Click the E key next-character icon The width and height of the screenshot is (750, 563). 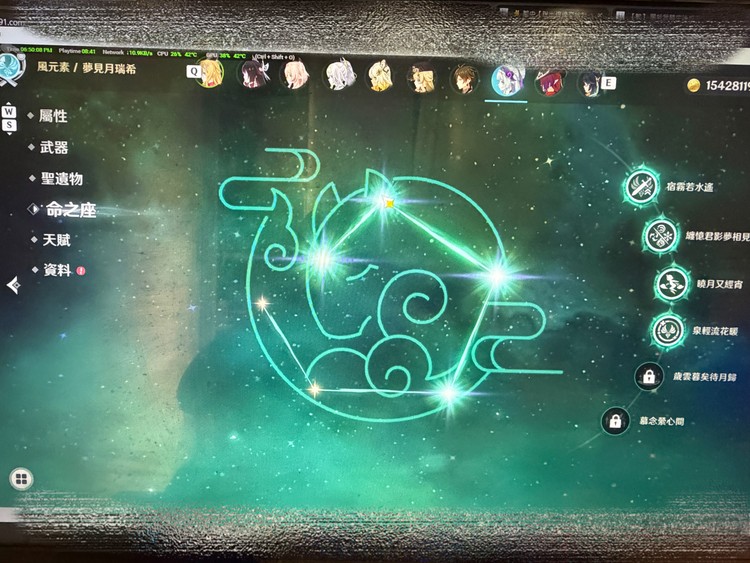click(608, 83)
